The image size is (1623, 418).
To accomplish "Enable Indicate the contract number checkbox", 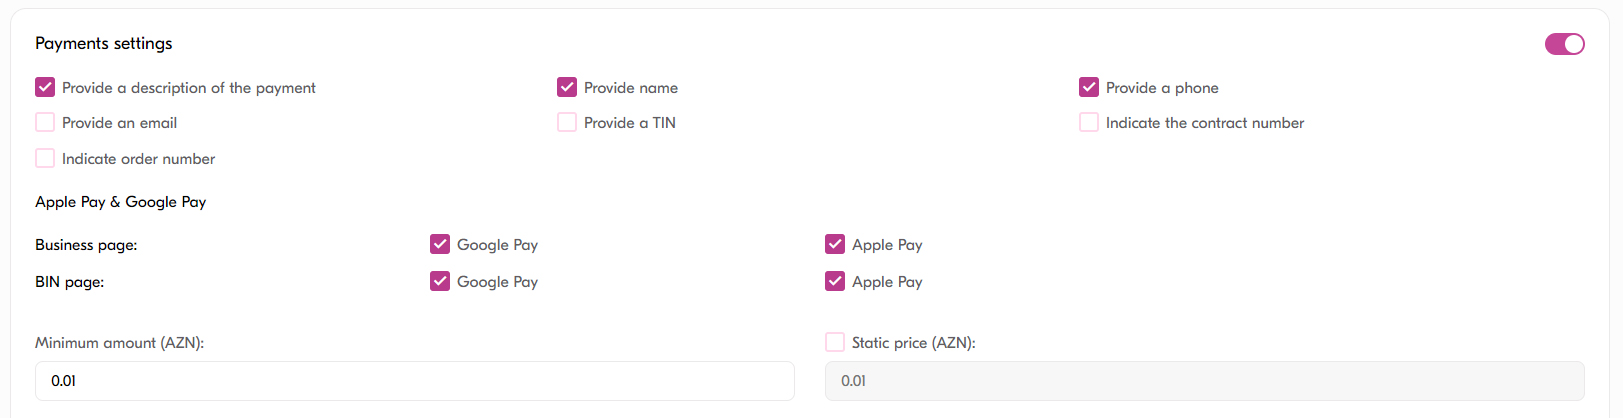I will pyautogui.click(x=1089, y=123).
